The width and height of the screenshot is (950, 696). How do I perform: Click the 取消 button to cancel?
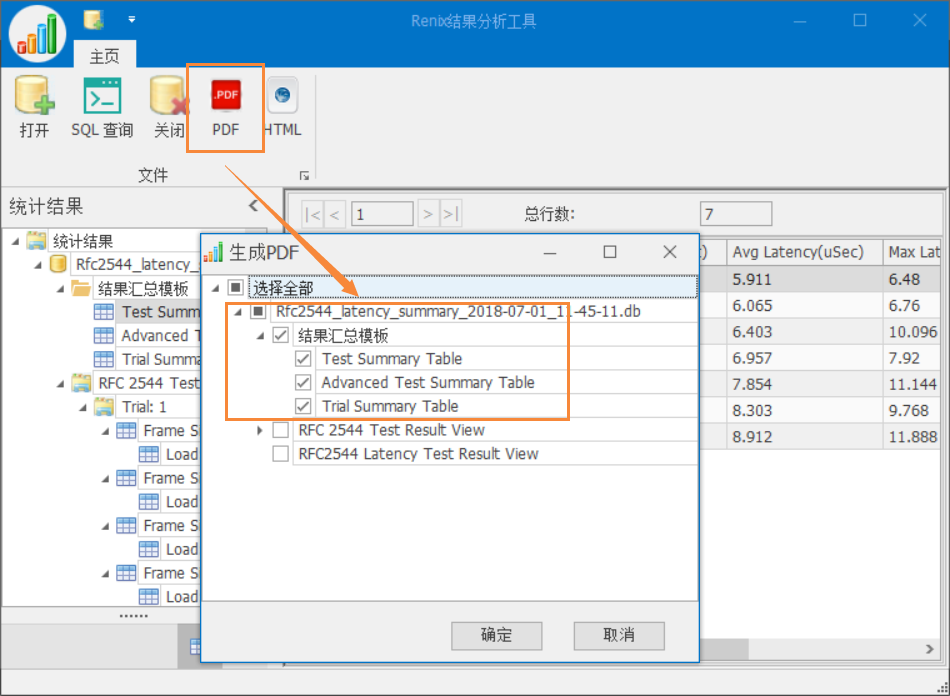click(x=618, y=636)
